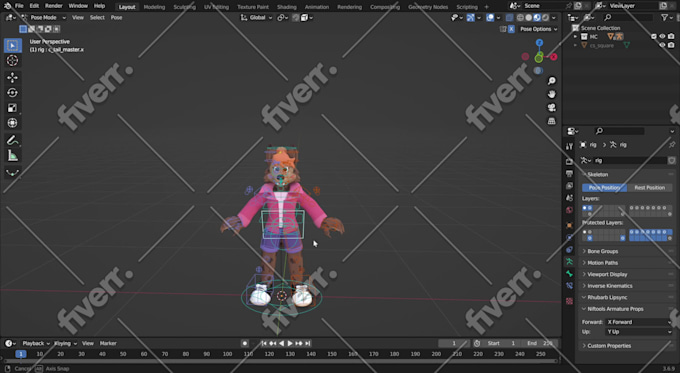Open Forward axis X Forward dropdown
This screenshot has height=373, width=680.
pyautogui.click(x=638, y=322)
